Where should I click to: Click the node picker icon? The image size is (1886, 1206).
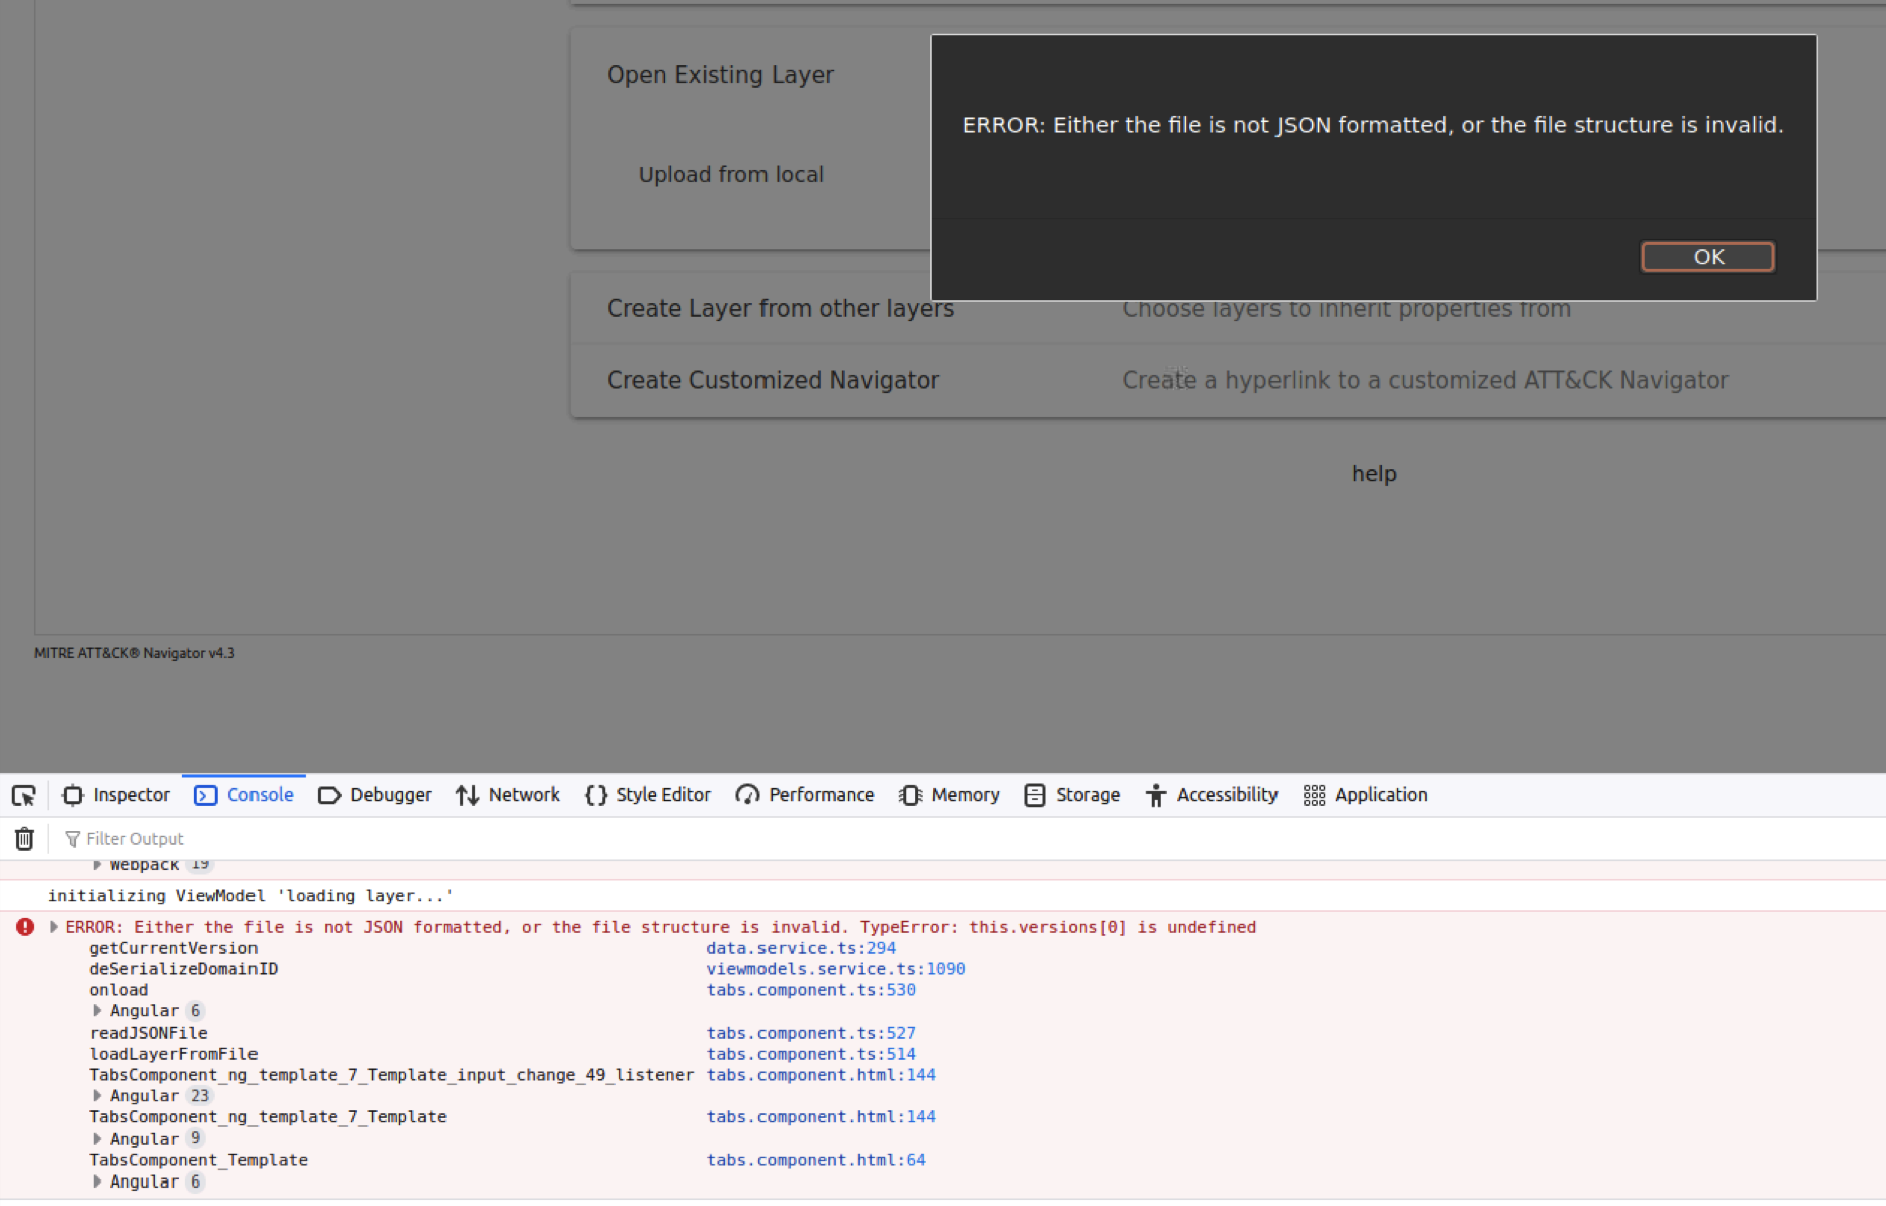point(23,795)
